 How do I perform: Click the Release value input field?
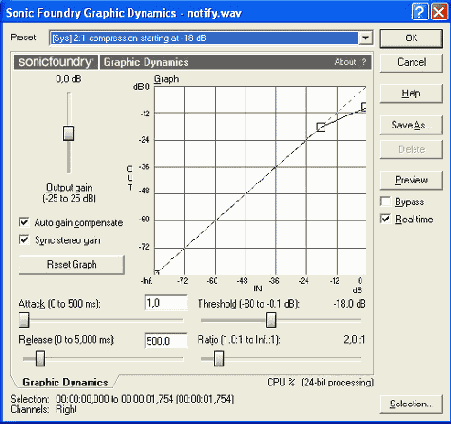(x=166, y=341)
